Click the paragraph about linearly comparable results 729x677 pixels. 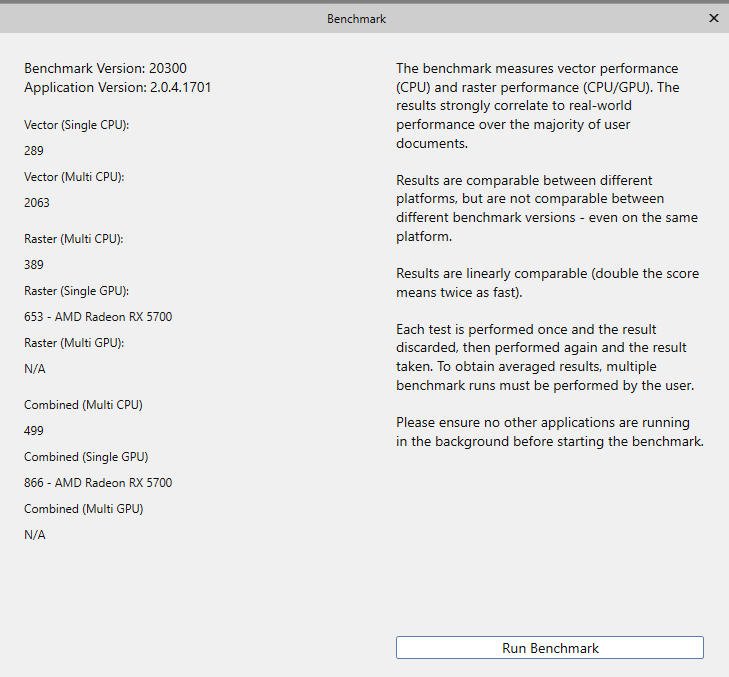548,283
